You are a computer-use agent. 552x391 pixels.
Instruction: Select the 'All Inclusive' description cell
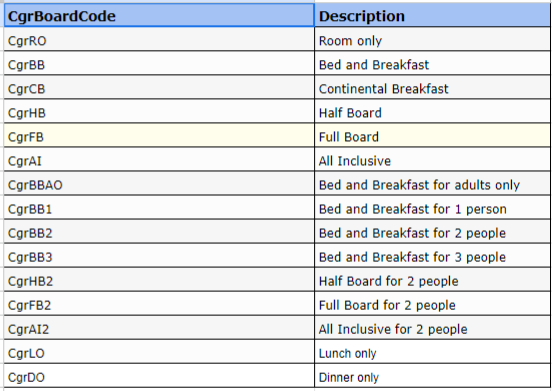[432, 161]
